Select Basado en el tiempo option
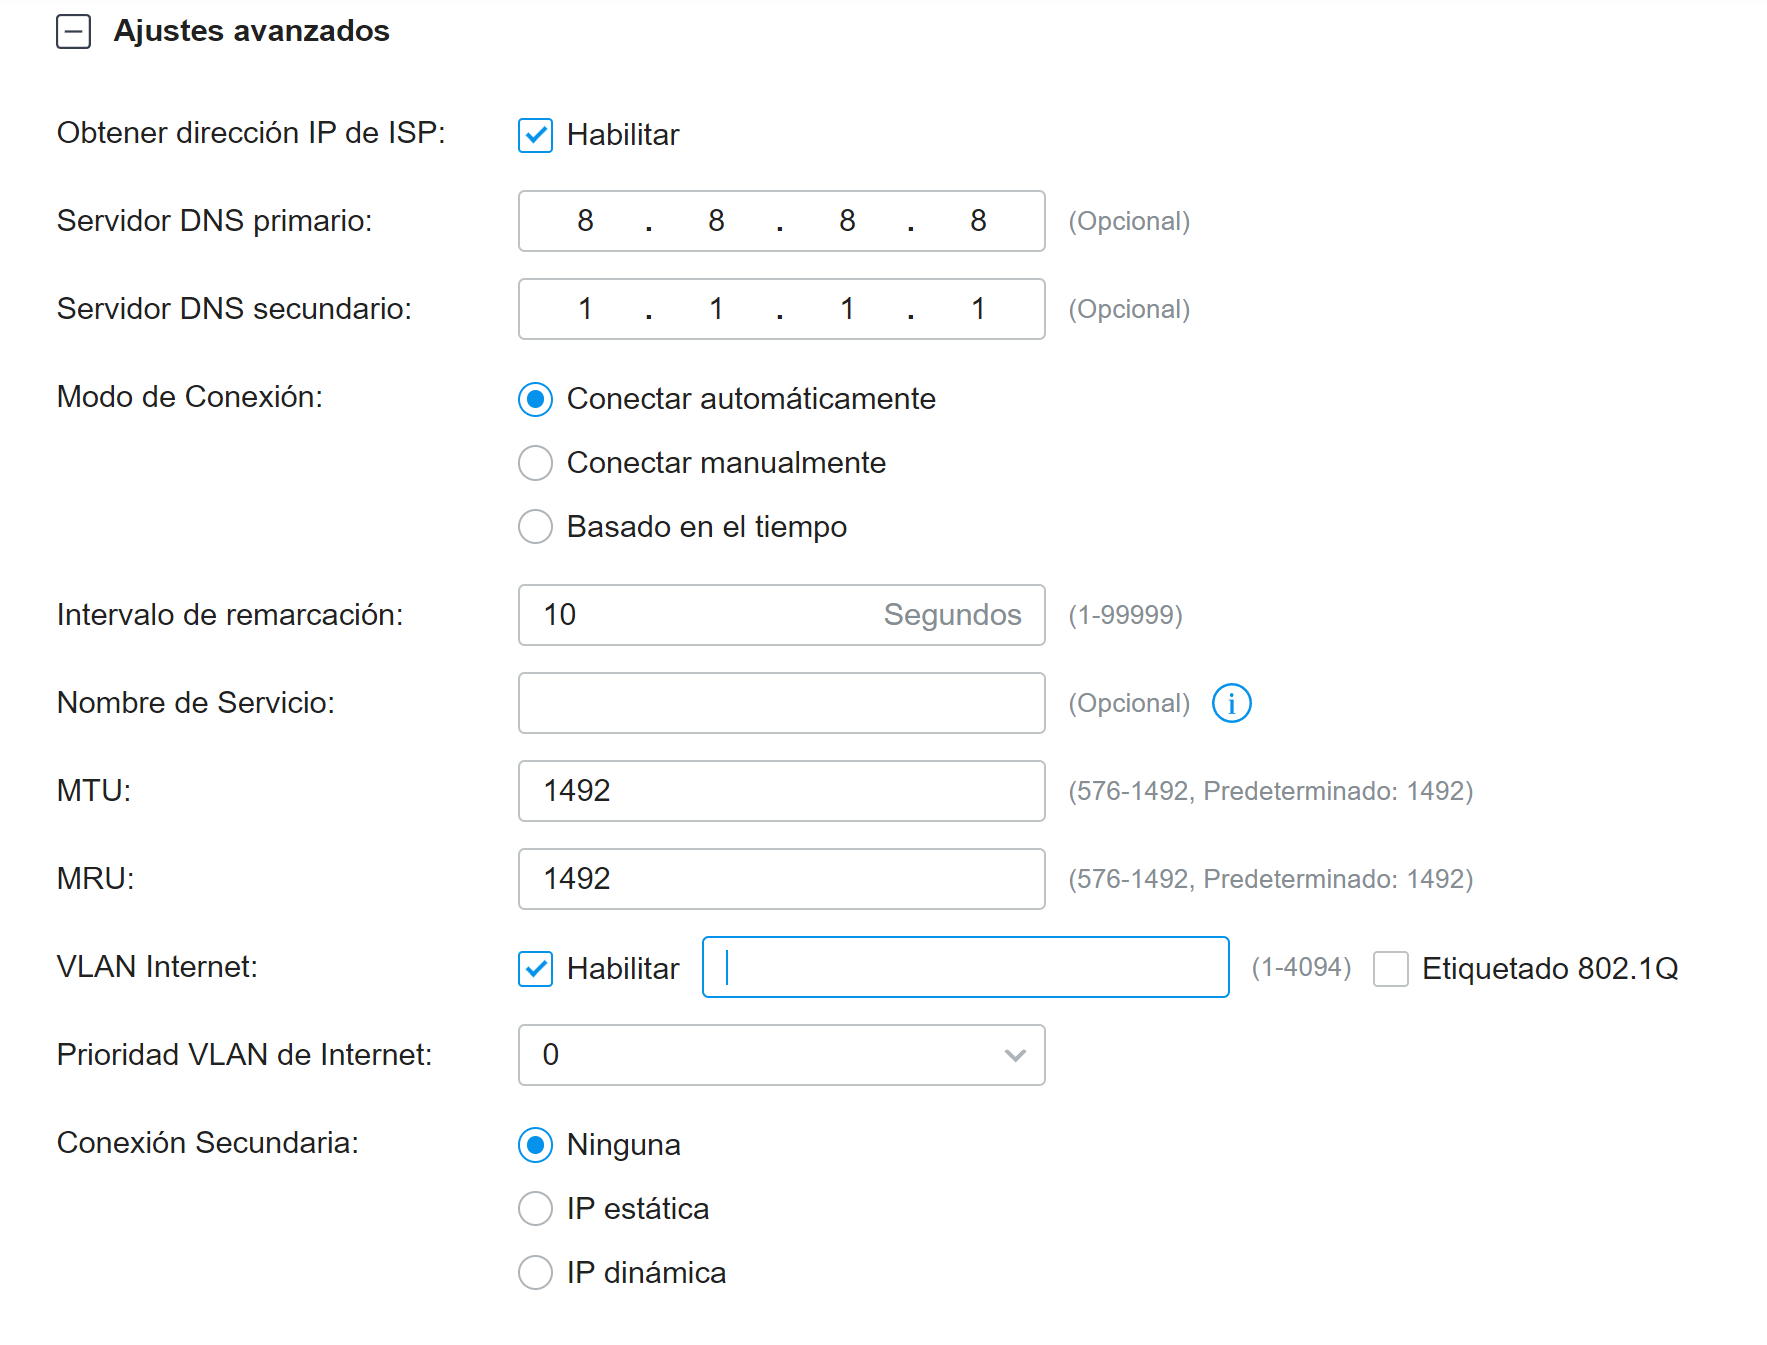Viewport: 1767px width, 1345px height. pos(535,527)
